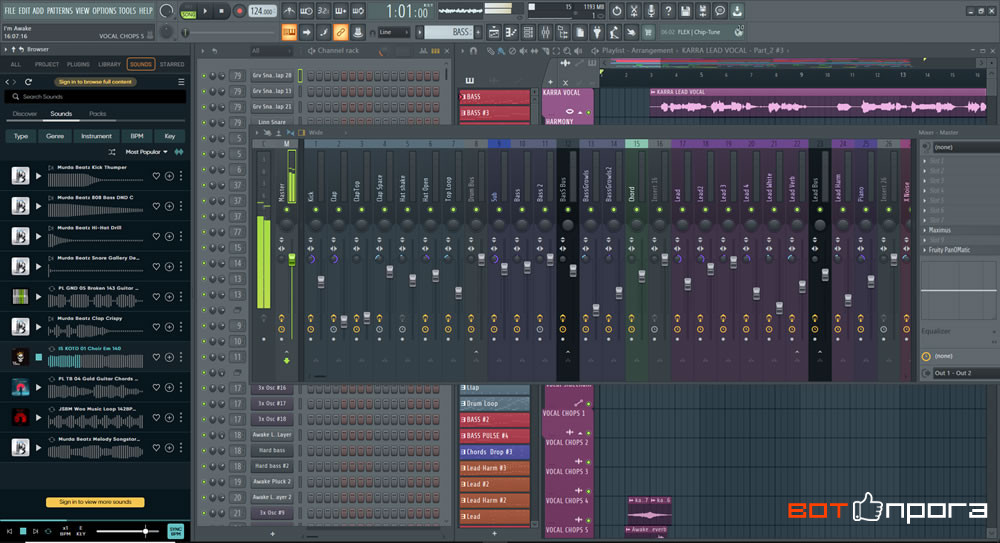Viewport: 1000px width, 543px height.
Task: Open the mixer view toolbar icon
Action: [546, 32]
